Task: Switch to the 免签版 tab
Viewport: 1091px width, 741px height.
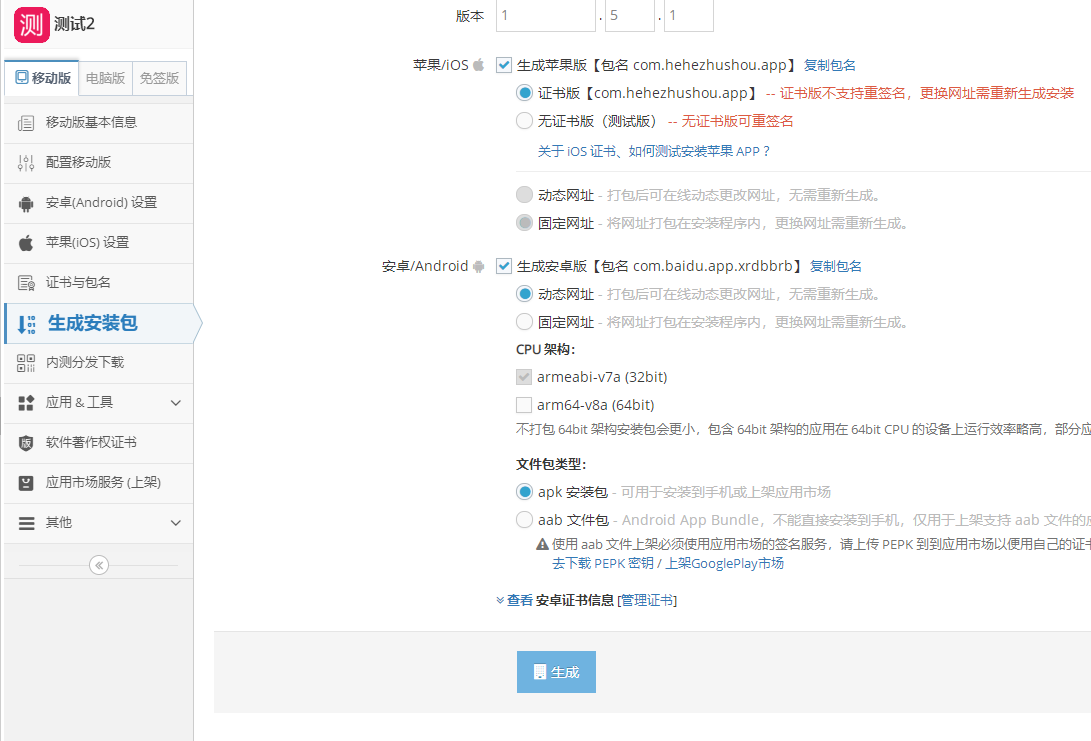Action: click(158, 77)
